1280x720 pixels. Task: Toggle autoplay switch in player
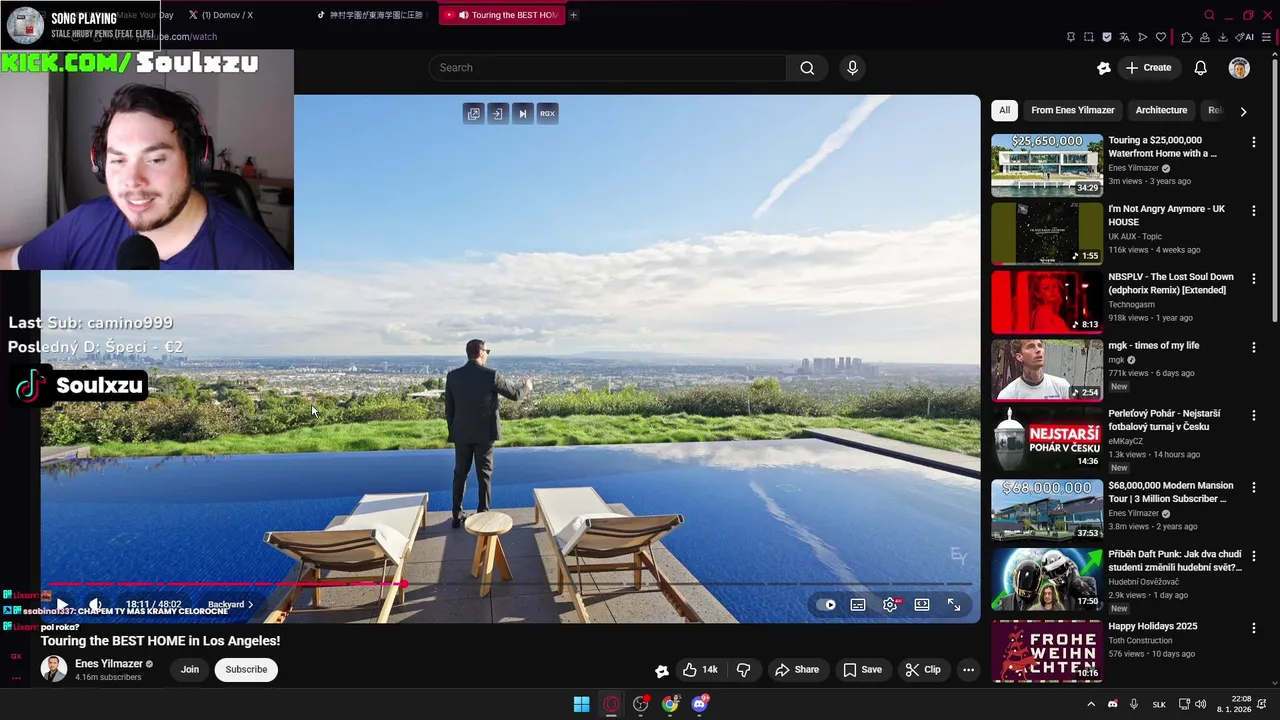(827, 605)
